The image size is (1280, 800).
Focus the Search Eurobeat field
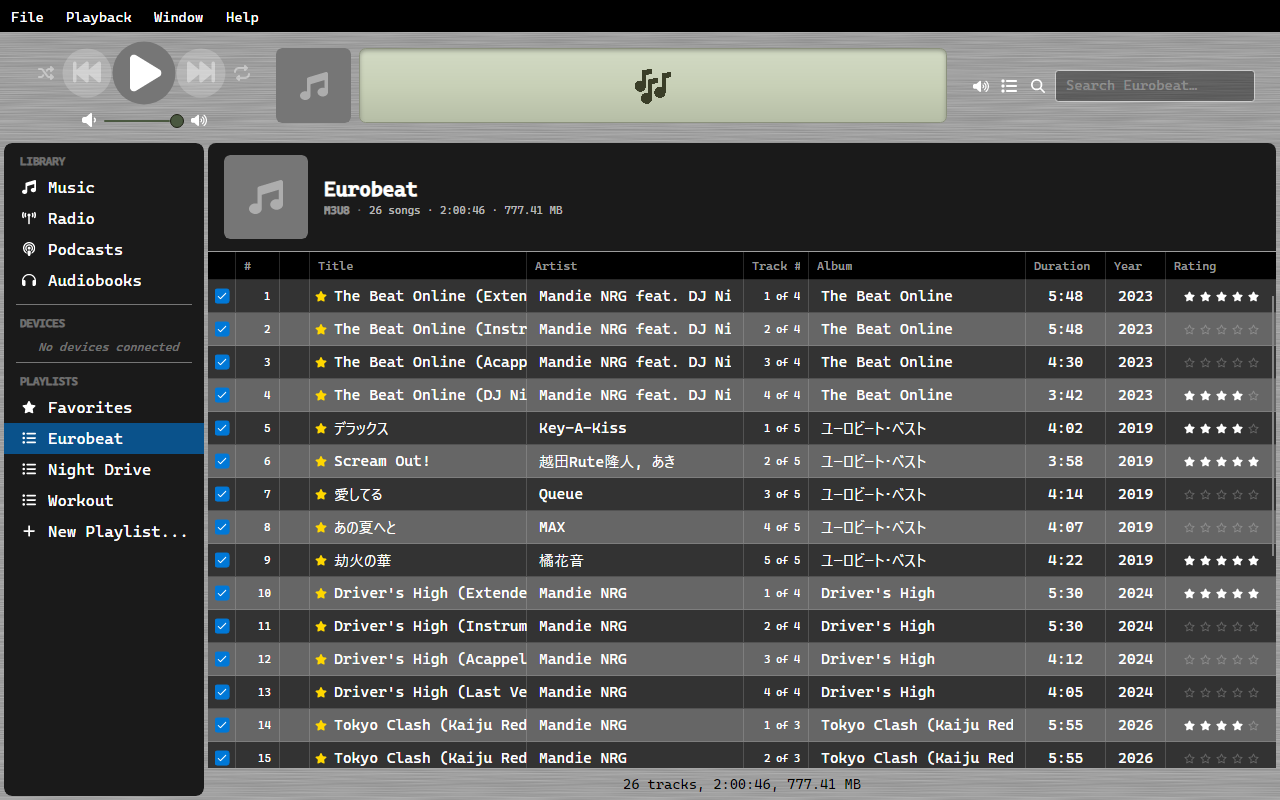tap(1155, 86)
